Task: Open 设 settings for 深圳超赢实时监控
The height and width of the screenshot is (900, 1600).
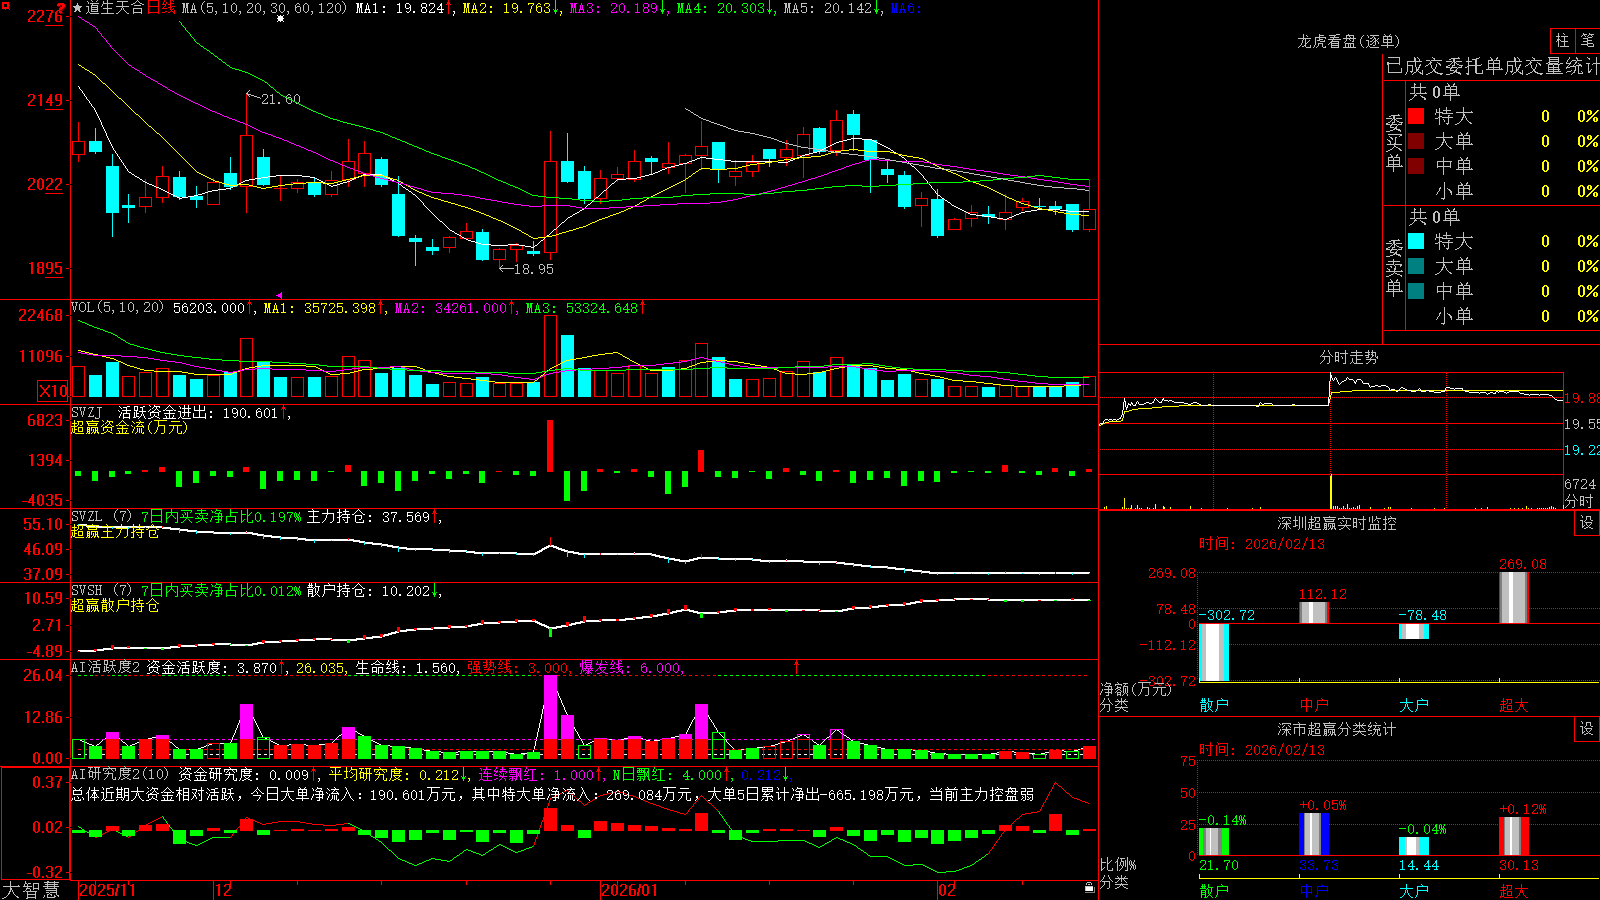Action: coord(1587,523)
